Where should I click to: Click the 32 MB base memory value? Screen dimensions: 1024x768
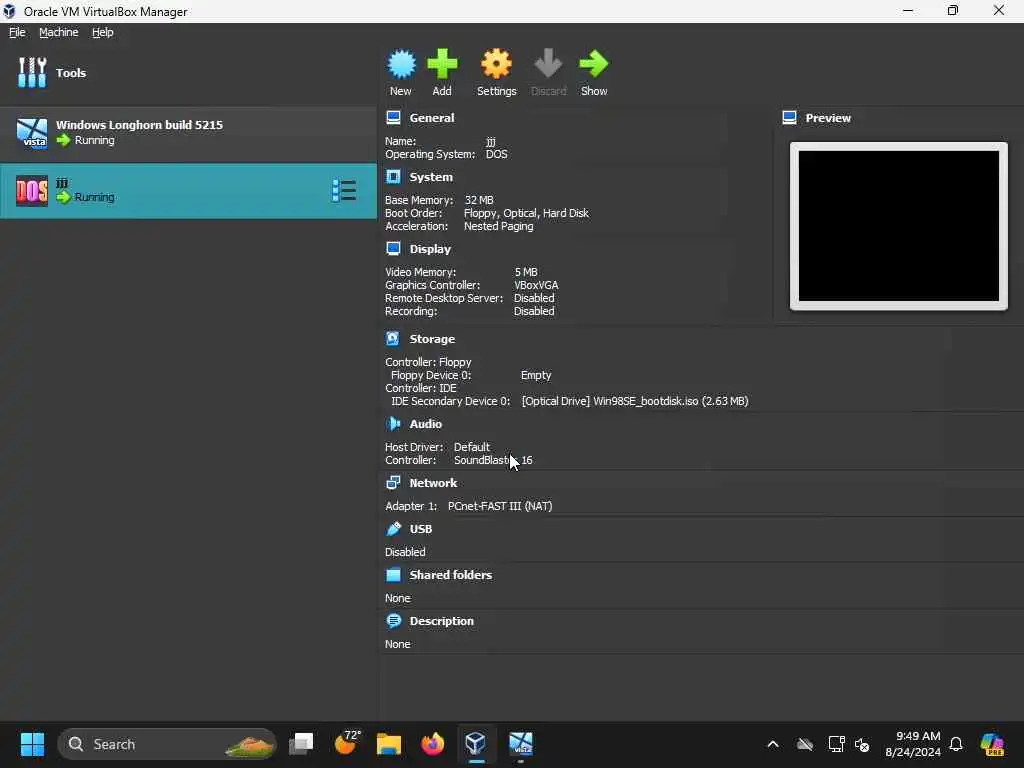[479, 200]
